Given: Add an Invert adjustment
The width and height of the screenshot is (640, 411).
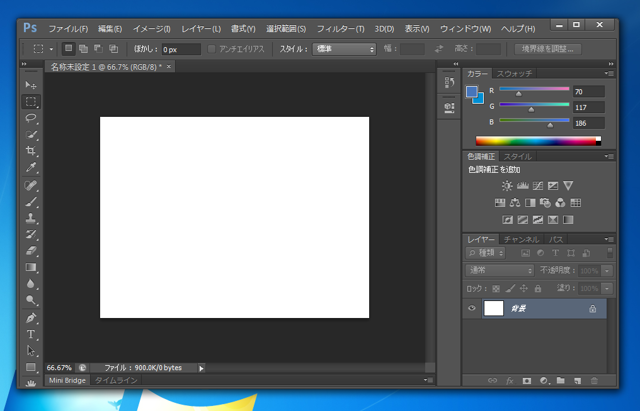Looking at the screenshot, I should click(507, 220).
